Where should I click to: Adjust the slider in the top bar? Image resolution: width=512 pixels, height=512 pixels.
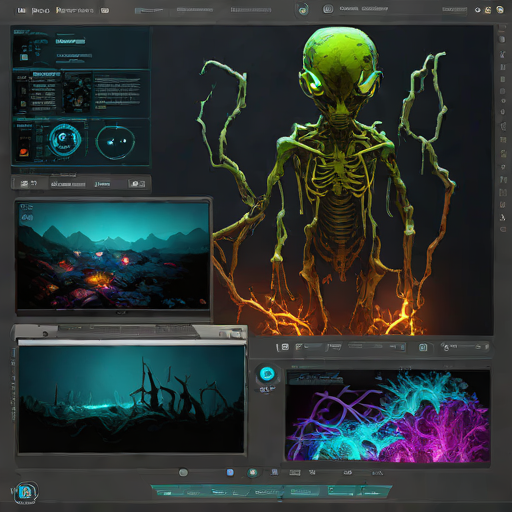click(x=149, y=10)
